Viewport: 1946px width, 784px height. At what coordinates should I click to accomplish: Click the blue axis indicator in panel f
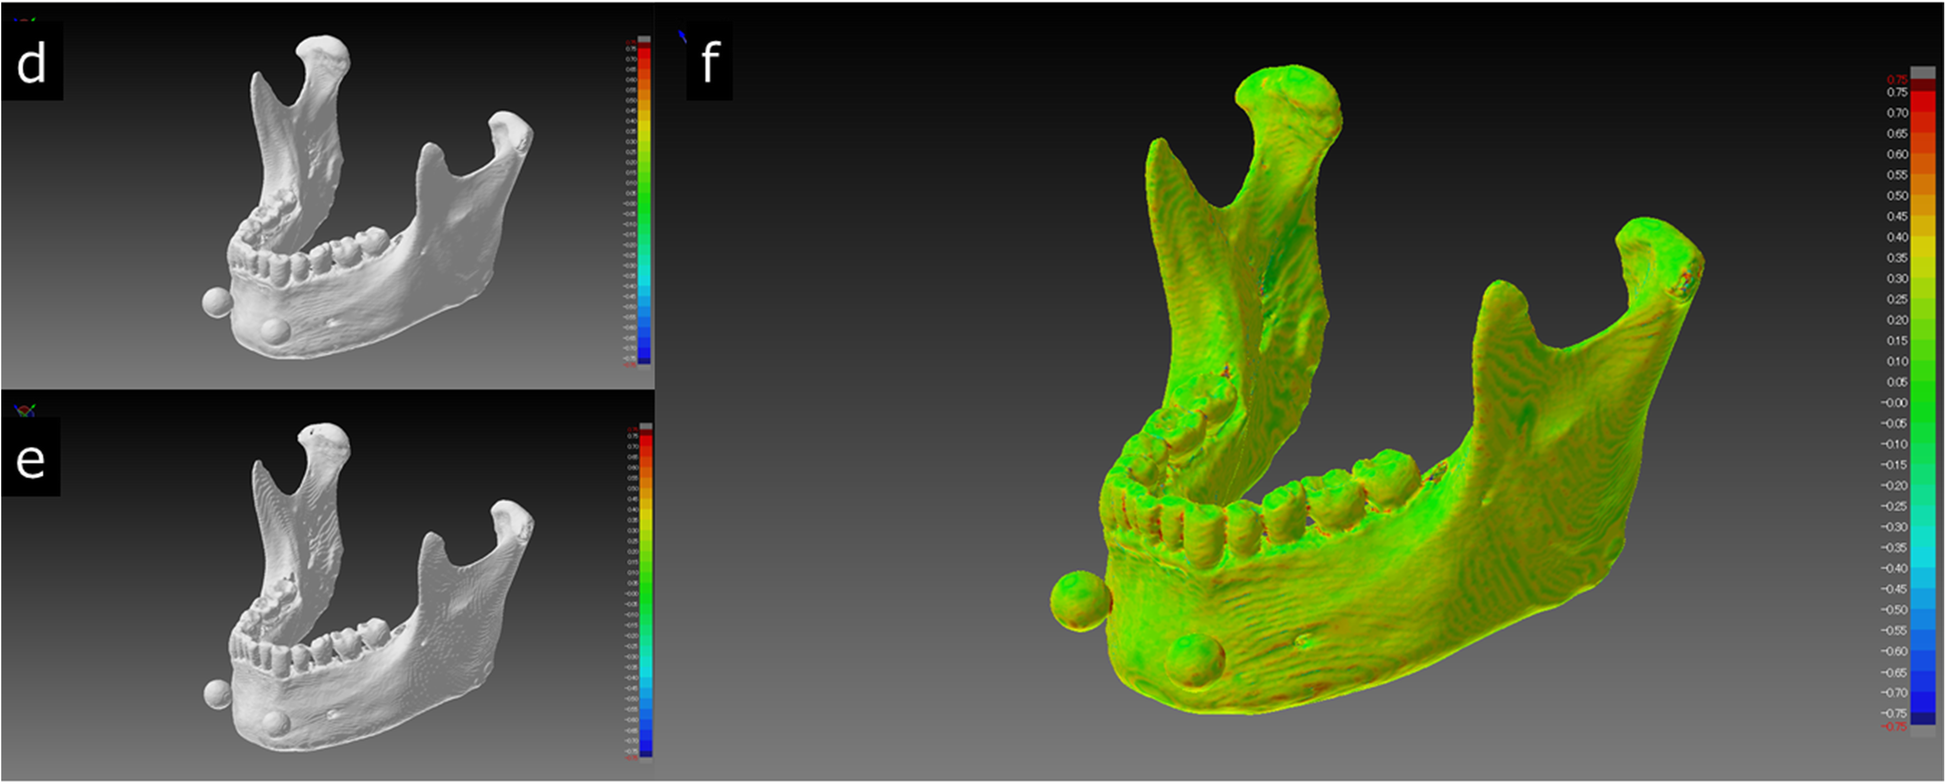684,37
